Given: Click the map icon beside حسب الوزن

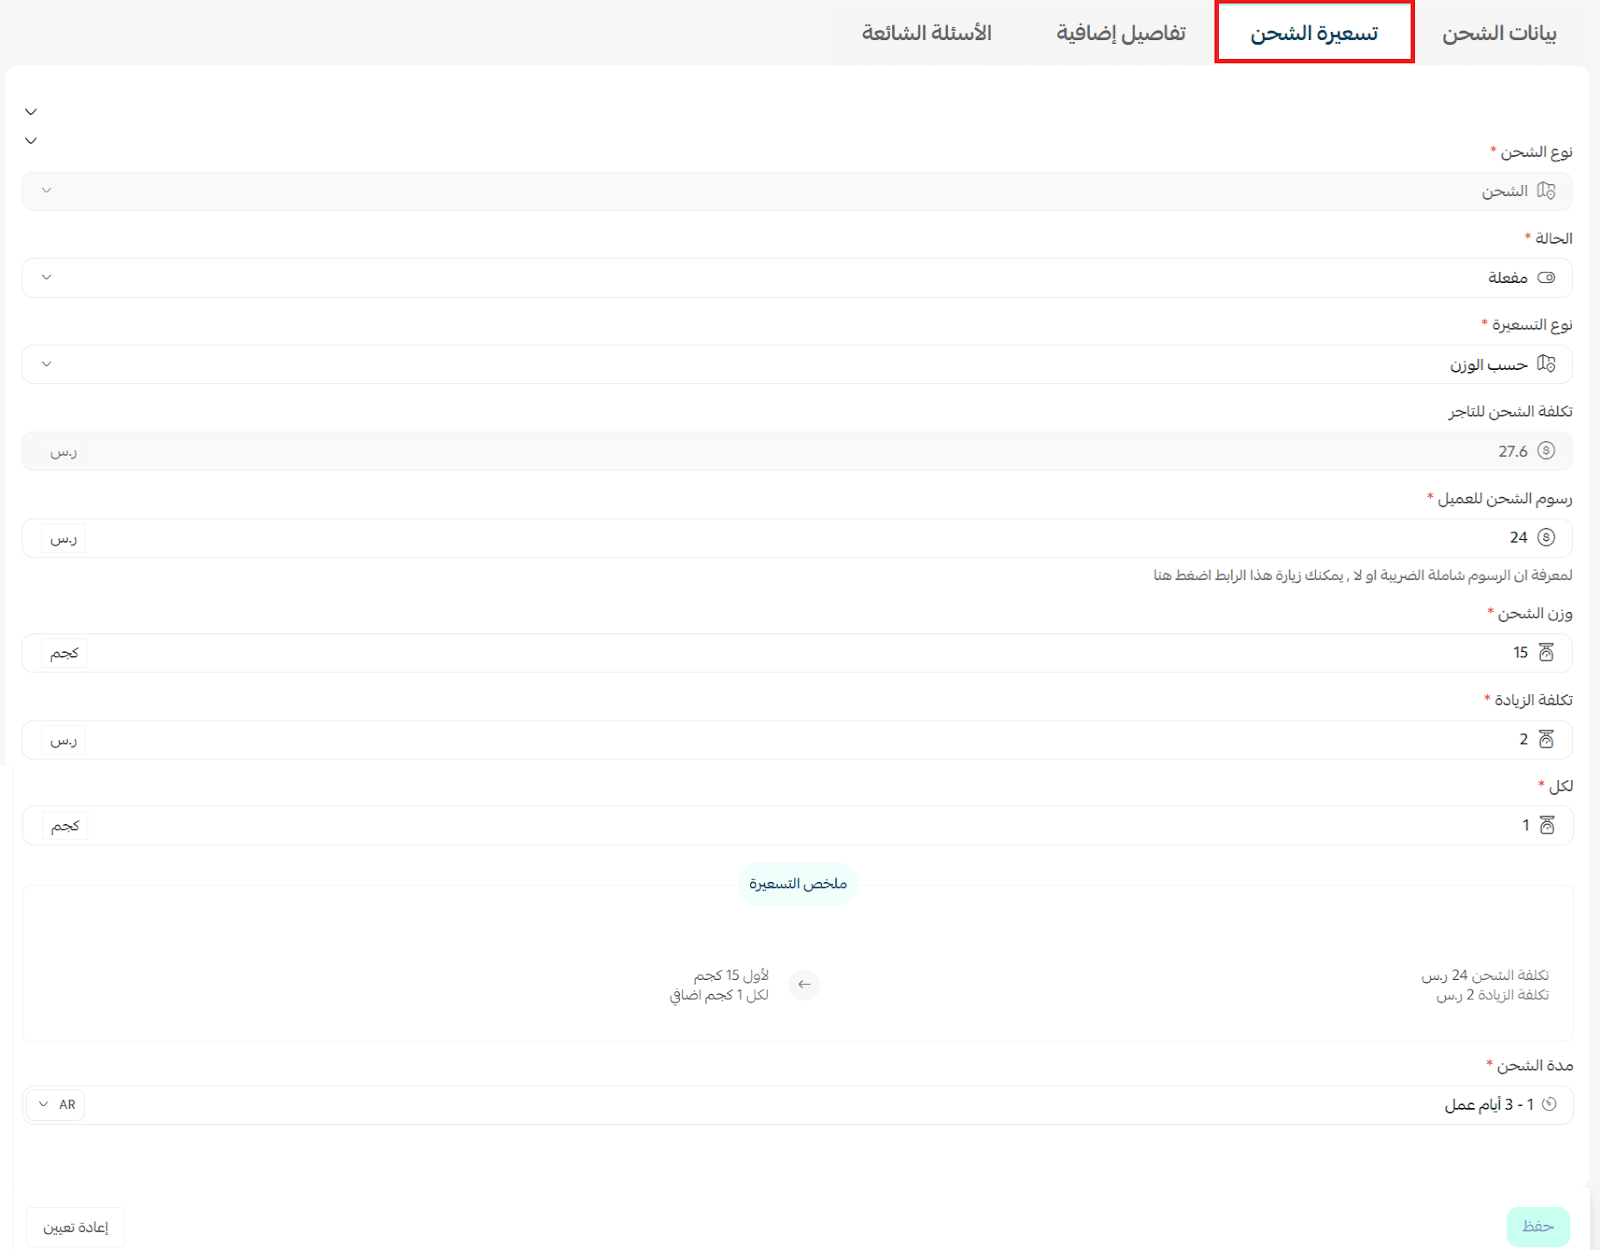Looking at the screenshot, I should click(1546, 364).
